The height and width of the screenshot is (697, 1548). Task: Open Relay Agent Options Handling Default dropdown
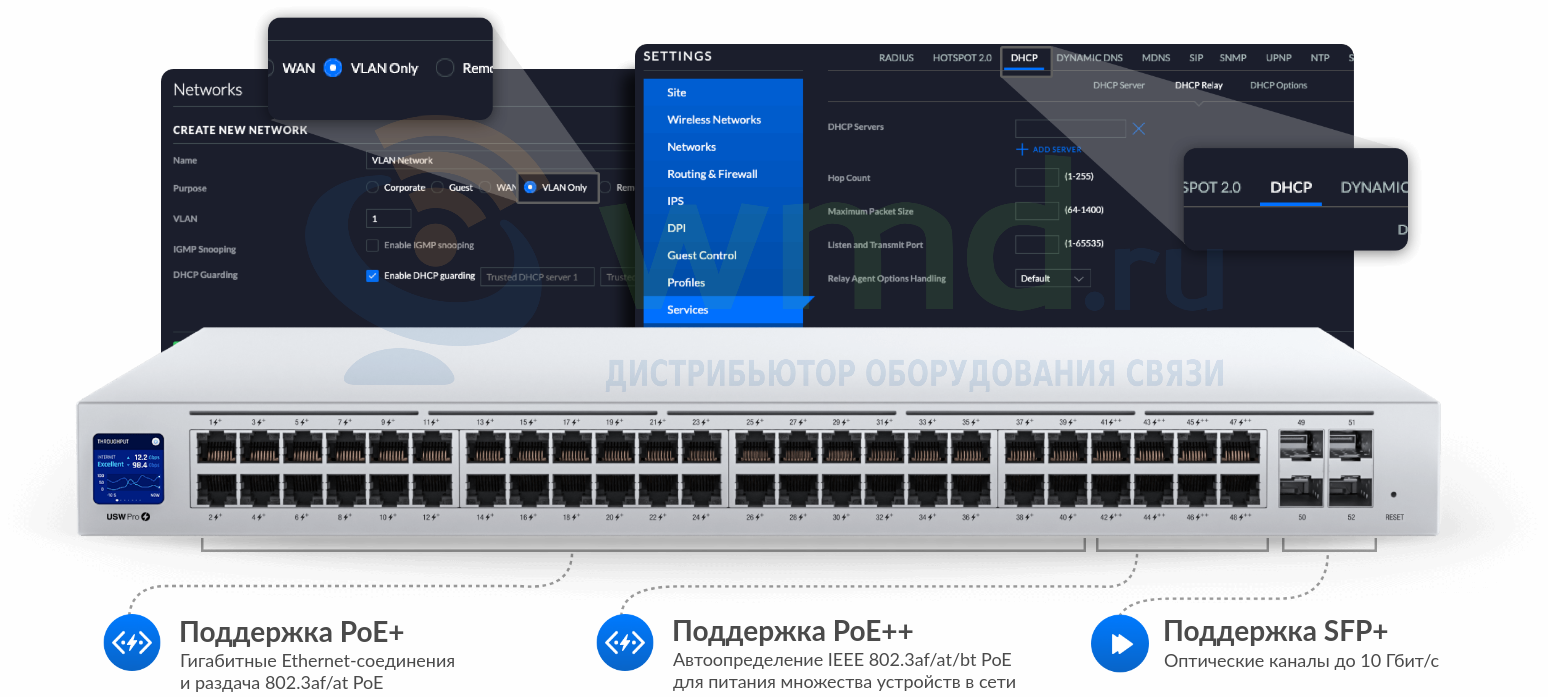(1052, 279)
